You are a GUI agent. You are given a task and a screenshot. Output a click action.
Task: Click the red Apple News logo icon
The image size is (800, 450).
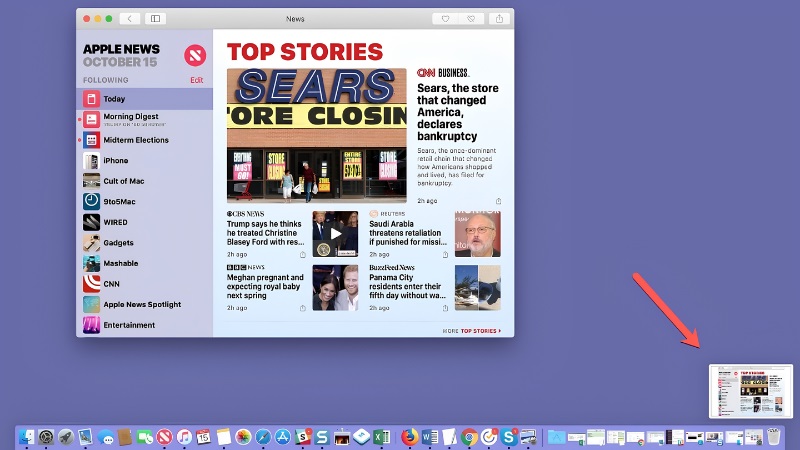[x=195, y=55]
